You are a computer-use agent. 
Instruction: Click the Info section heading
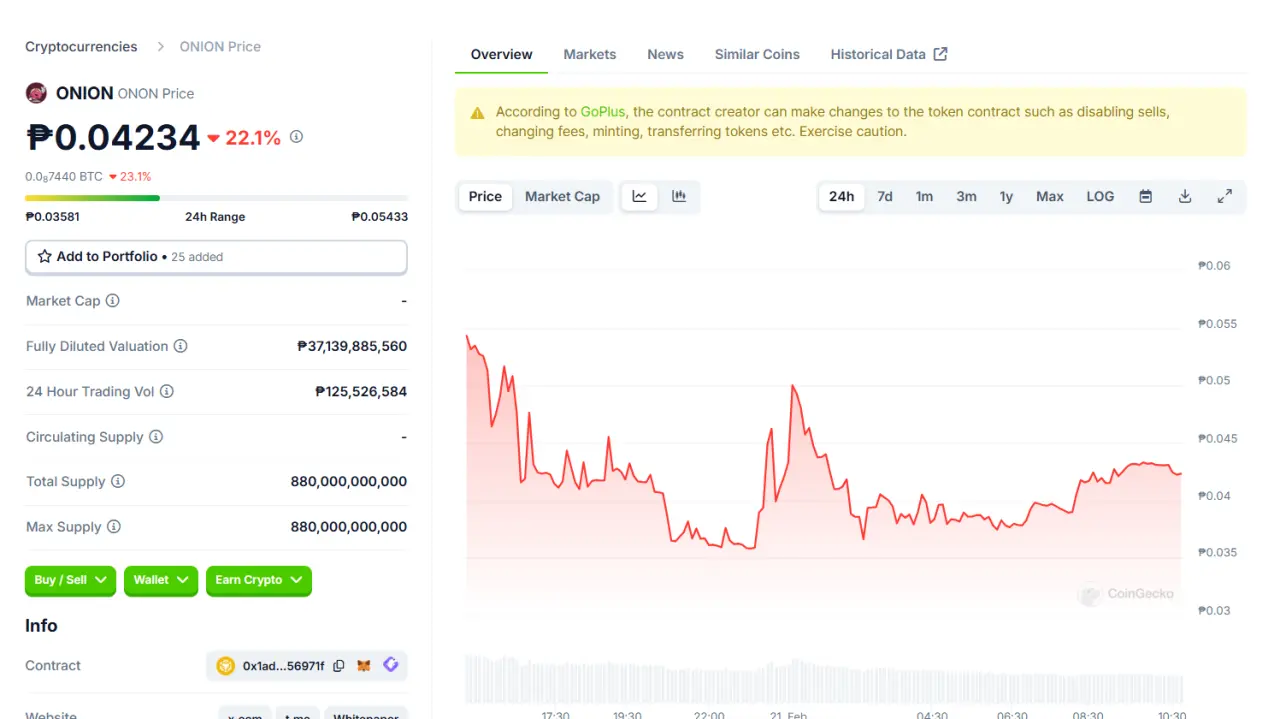(41, 625)
